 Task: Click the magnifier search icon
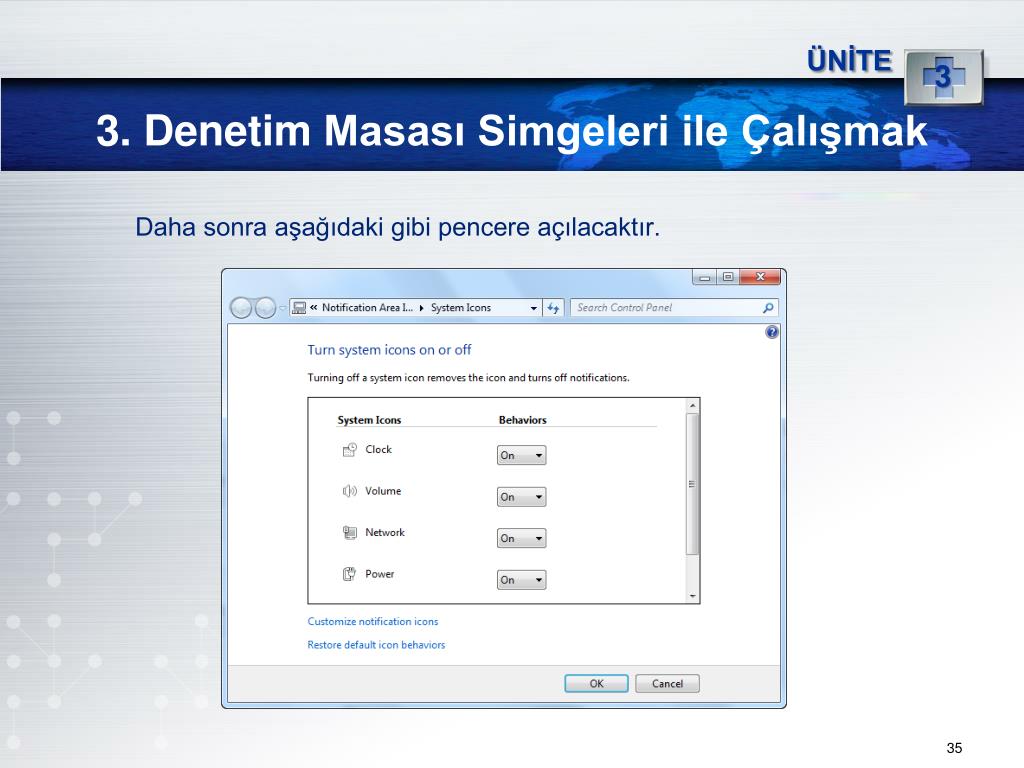(x=769, y=308)
